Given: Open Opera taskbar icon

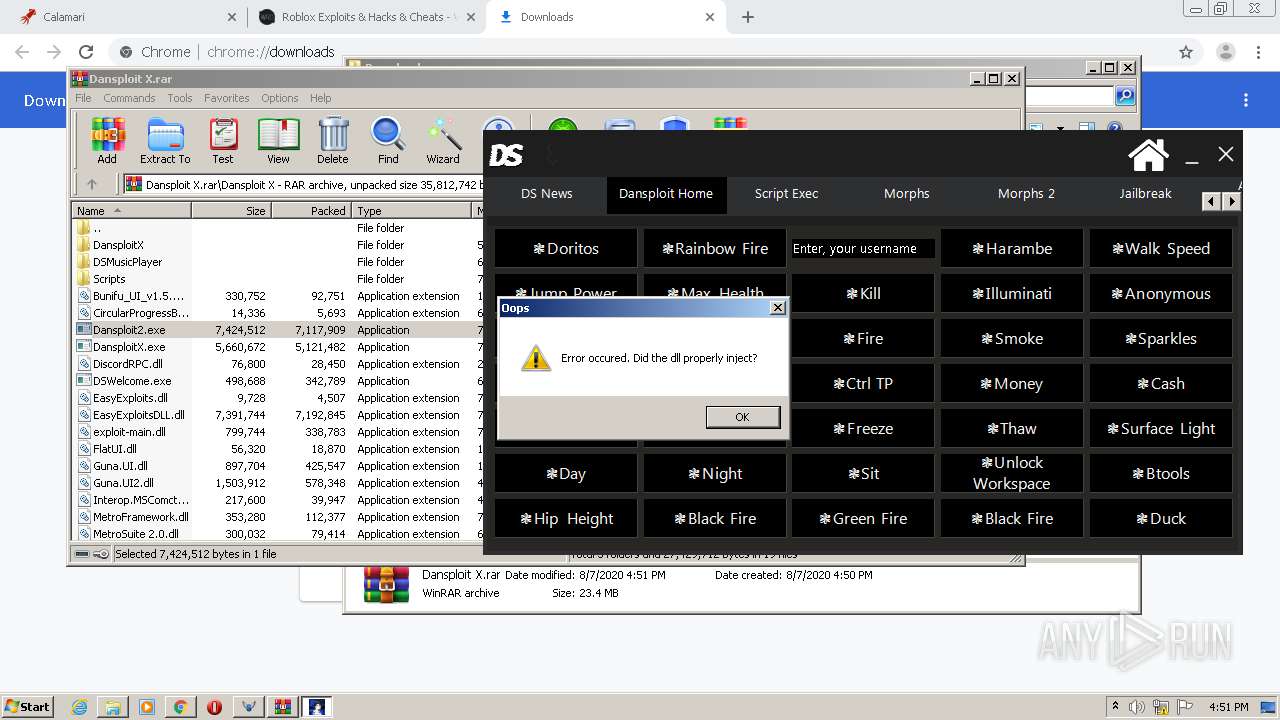Looking at the screenshot, I should tap(214, 707).
